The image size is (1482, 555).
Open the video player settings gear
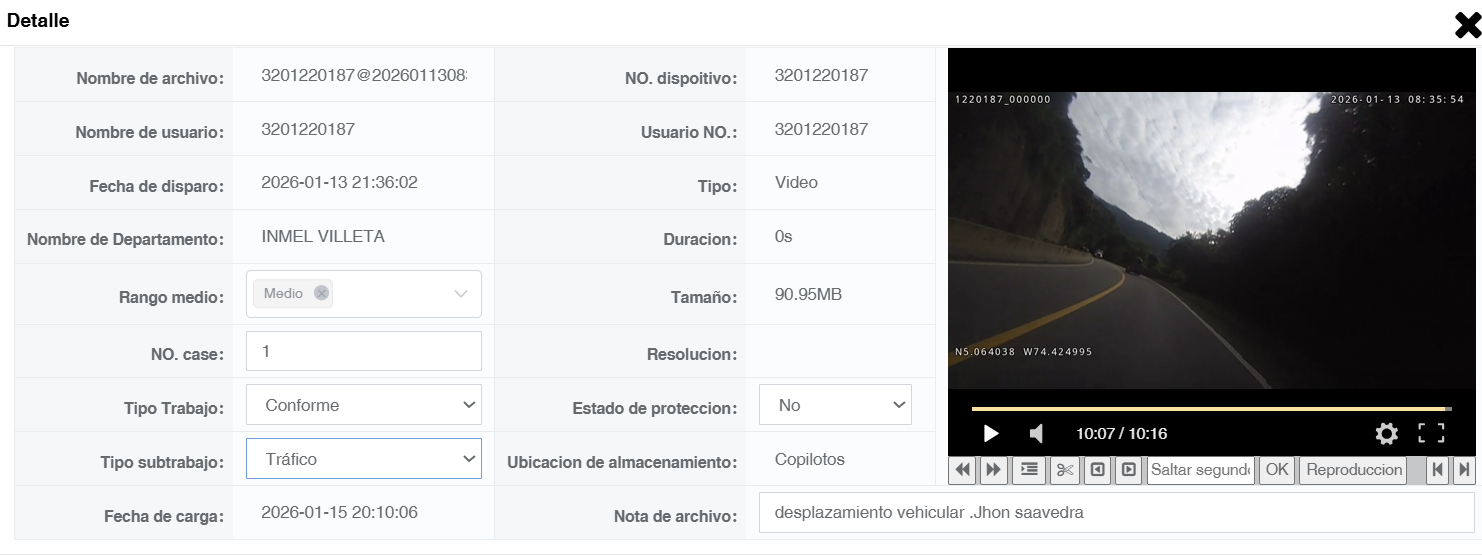click(x=1386, y=433)
